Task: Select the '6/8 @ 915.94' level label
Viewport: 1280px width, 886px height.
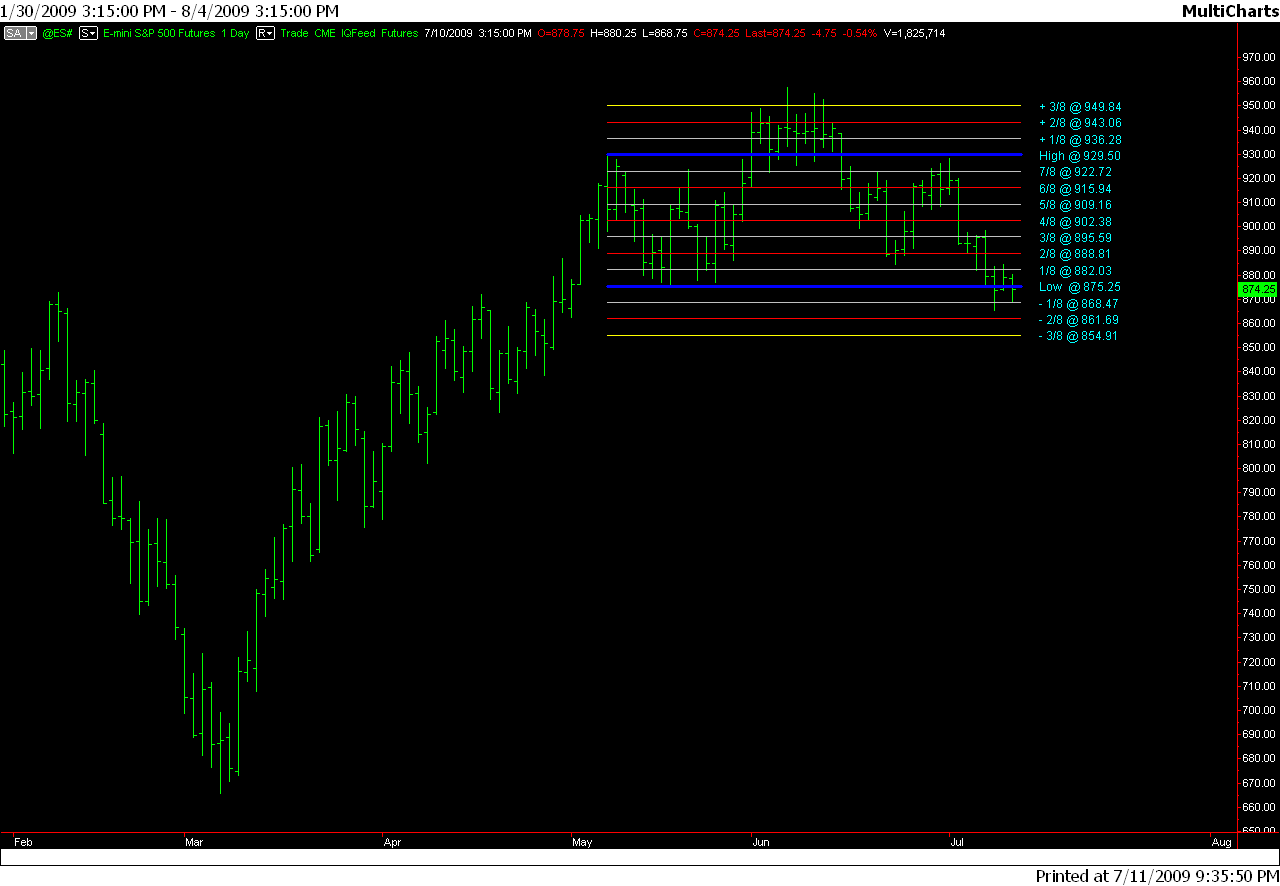Action: click(x=1075, y=189)
